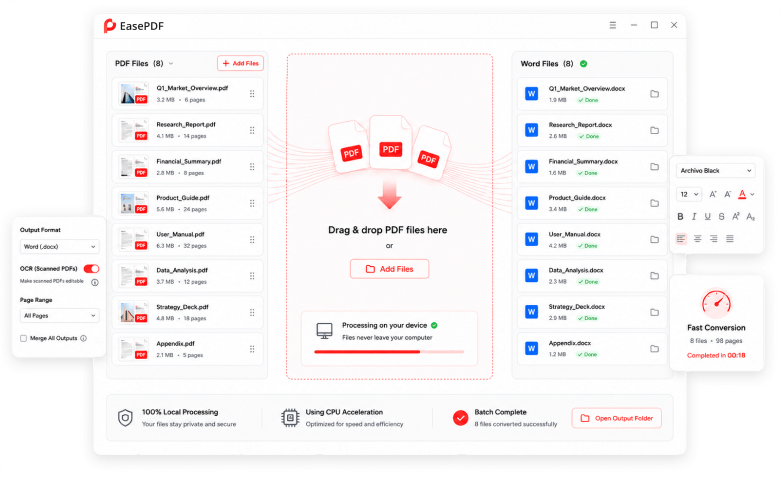The height and width of the screenshot is (480, 780).
Task: Click the EasePDF logo
Action: [133, 26]
